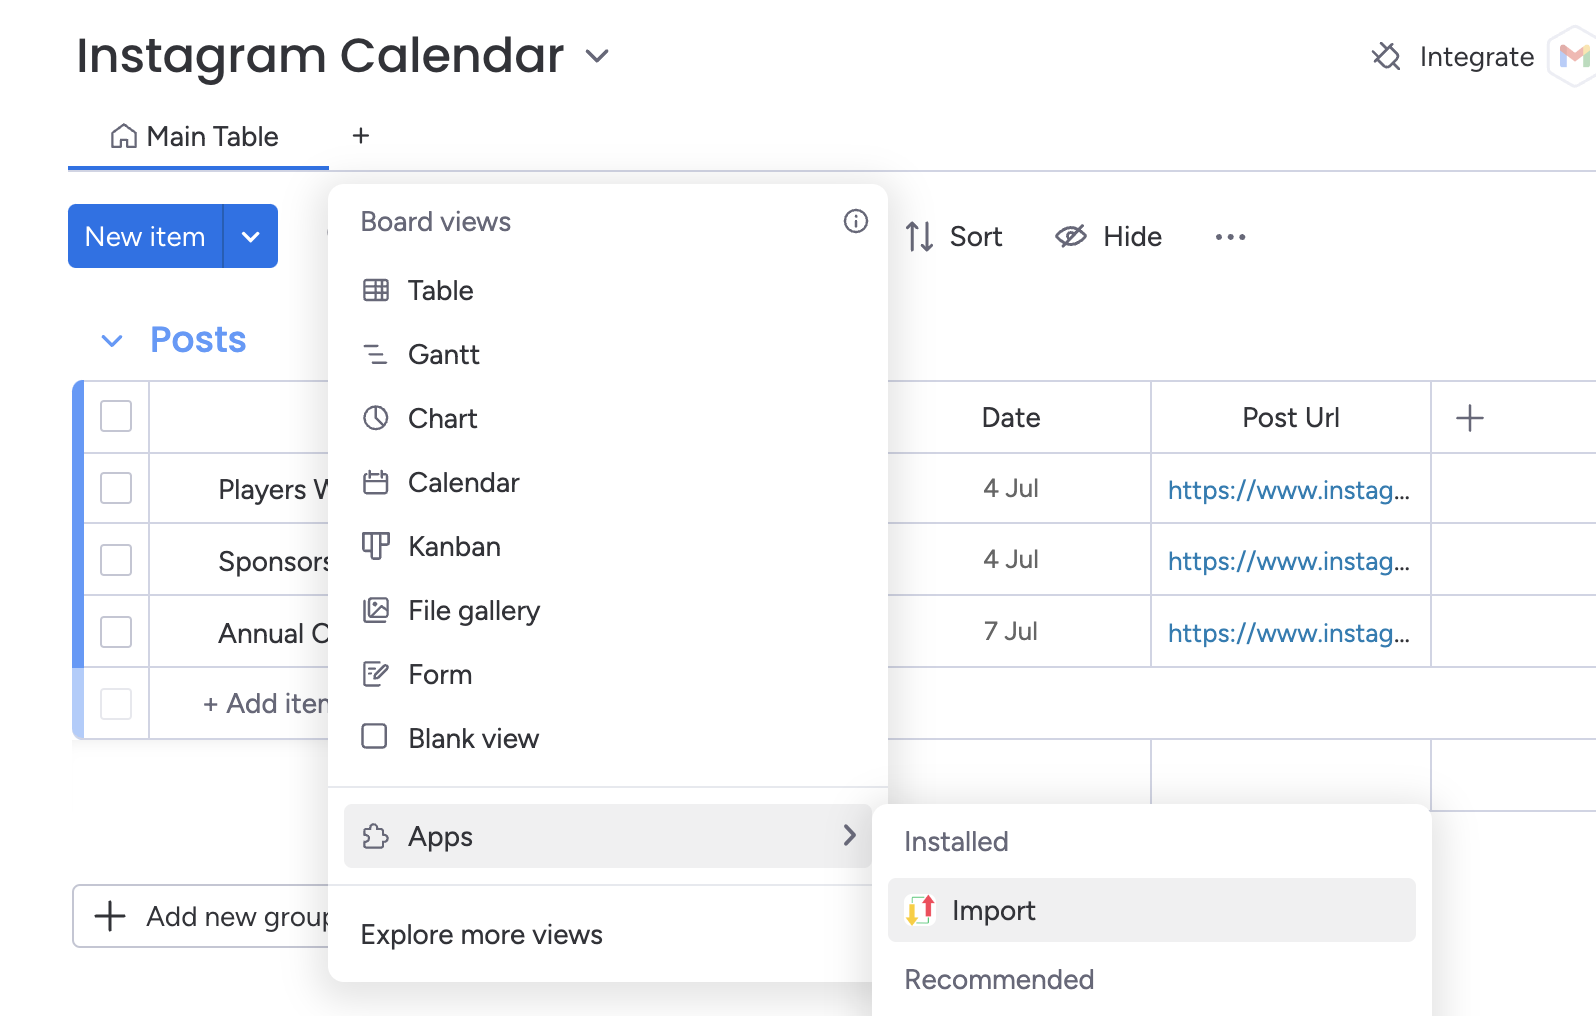
Task: Check the Sponsors row checkbox
Action: 116,560
